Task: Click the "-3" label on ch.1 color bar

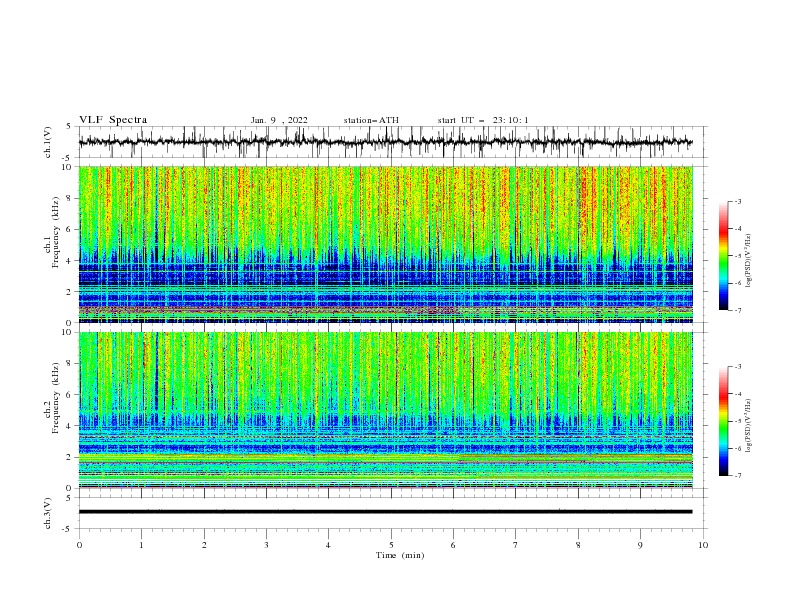Action: pyautogui.click(x=738, y=201)
